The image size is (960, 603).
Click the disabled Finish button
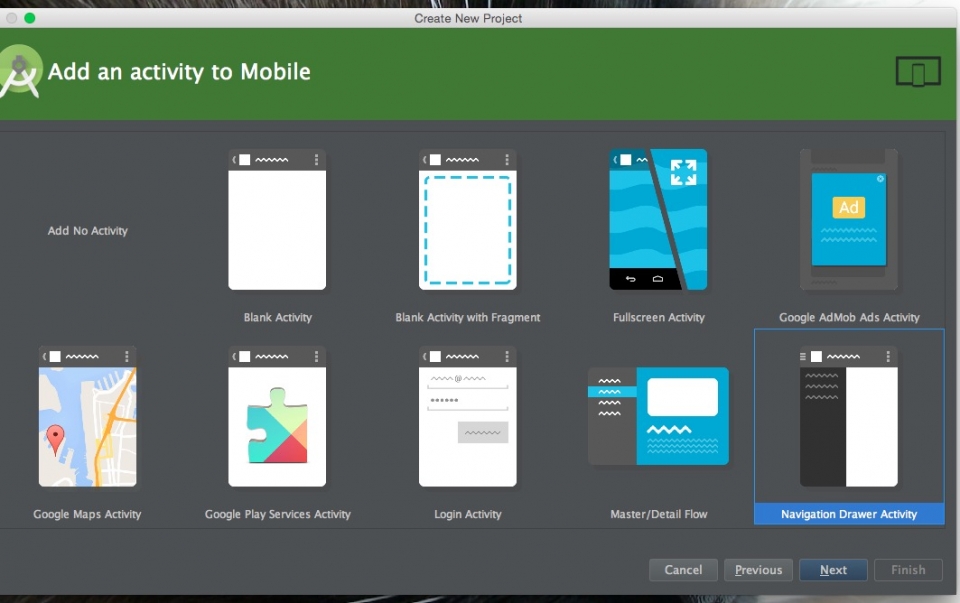click(x=908, y=570)
